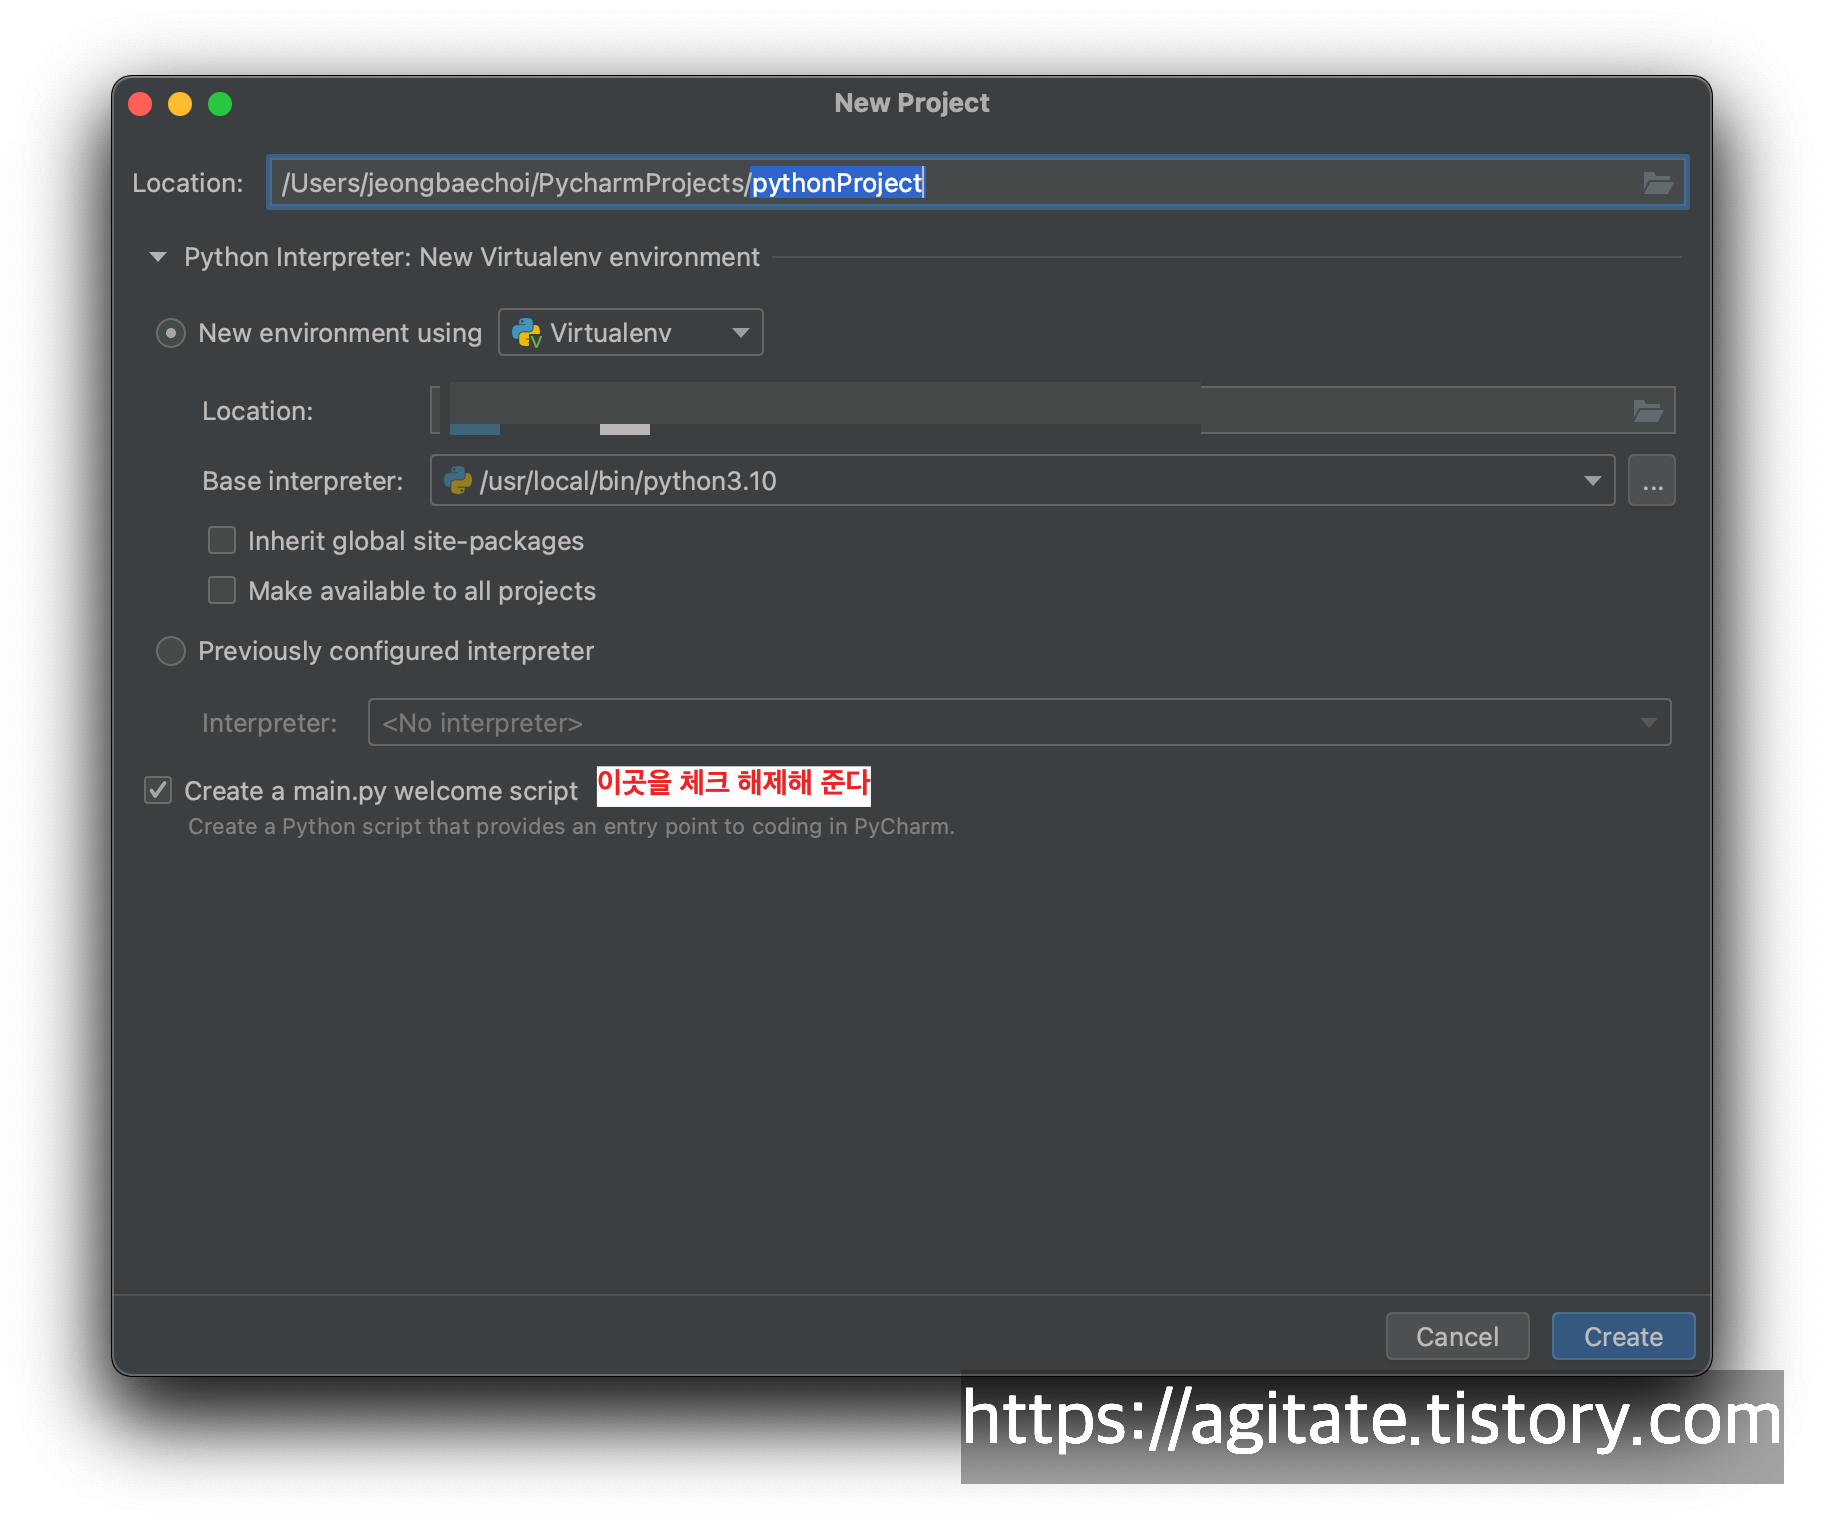The width and height of the screenshot is (1824, 1524).
Task: Minimize the dialog with the yellow button
Action: click(x=180, y=104)
